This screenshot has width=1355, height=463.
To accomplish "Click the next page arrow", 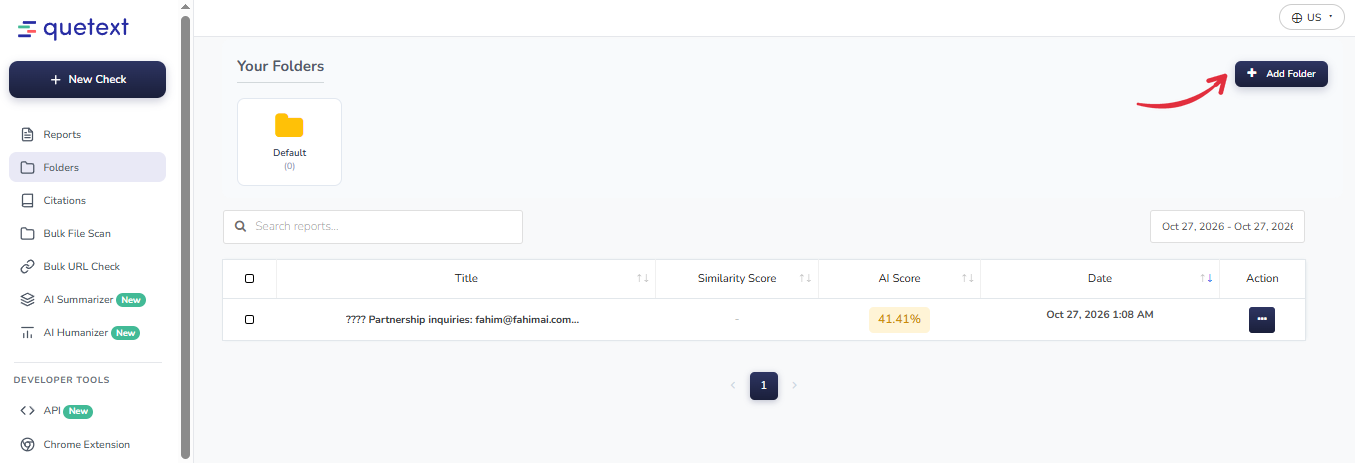I will coord(795,385).
